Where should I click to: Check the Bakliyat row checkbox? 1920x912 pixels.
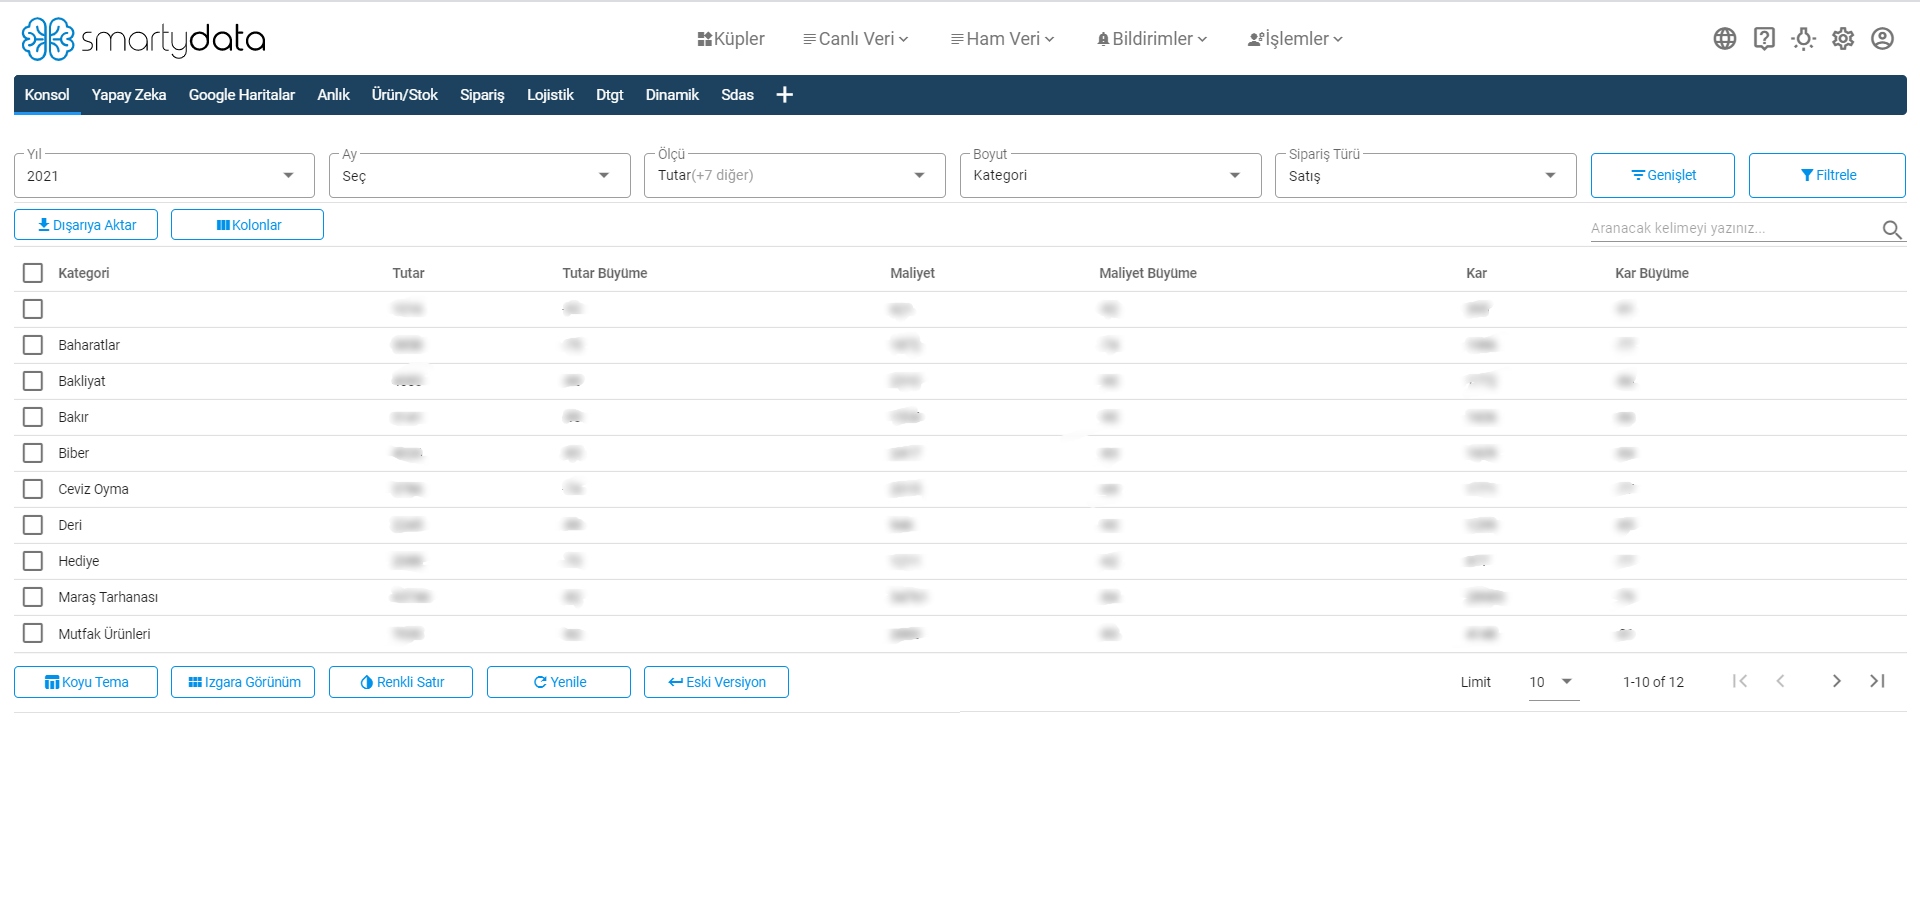[x=33, y=381]
